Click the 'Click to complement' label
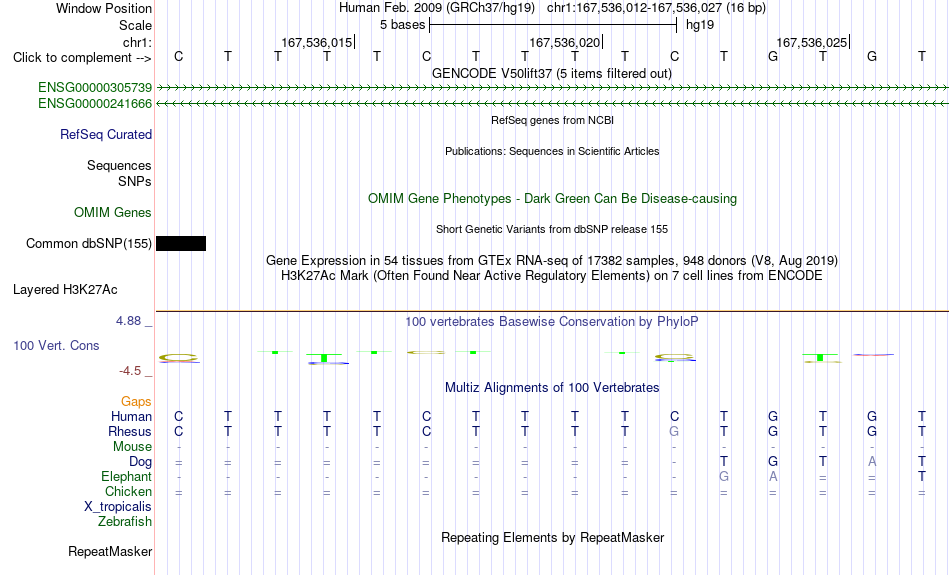This screenshot has height=575, width=950. point(82,58)
